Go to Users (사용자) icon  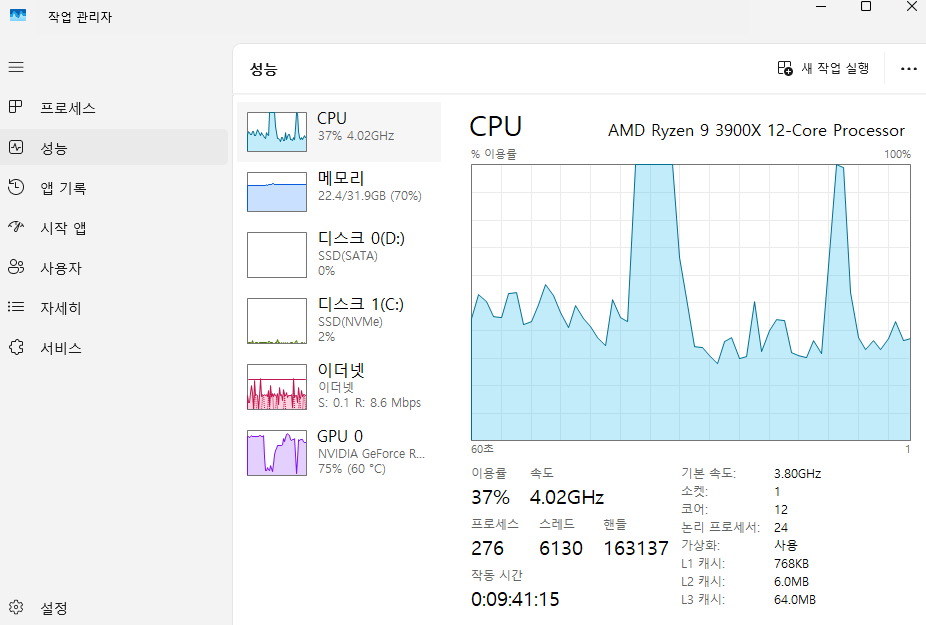(x=16, y=268)
